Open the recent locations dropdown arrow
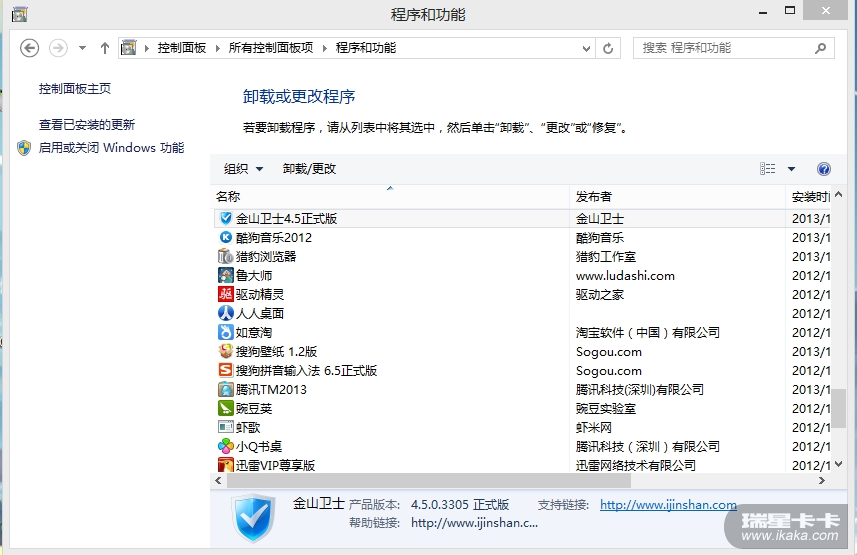857x555 pixels. pyautogui.click(x=82, y=48)
